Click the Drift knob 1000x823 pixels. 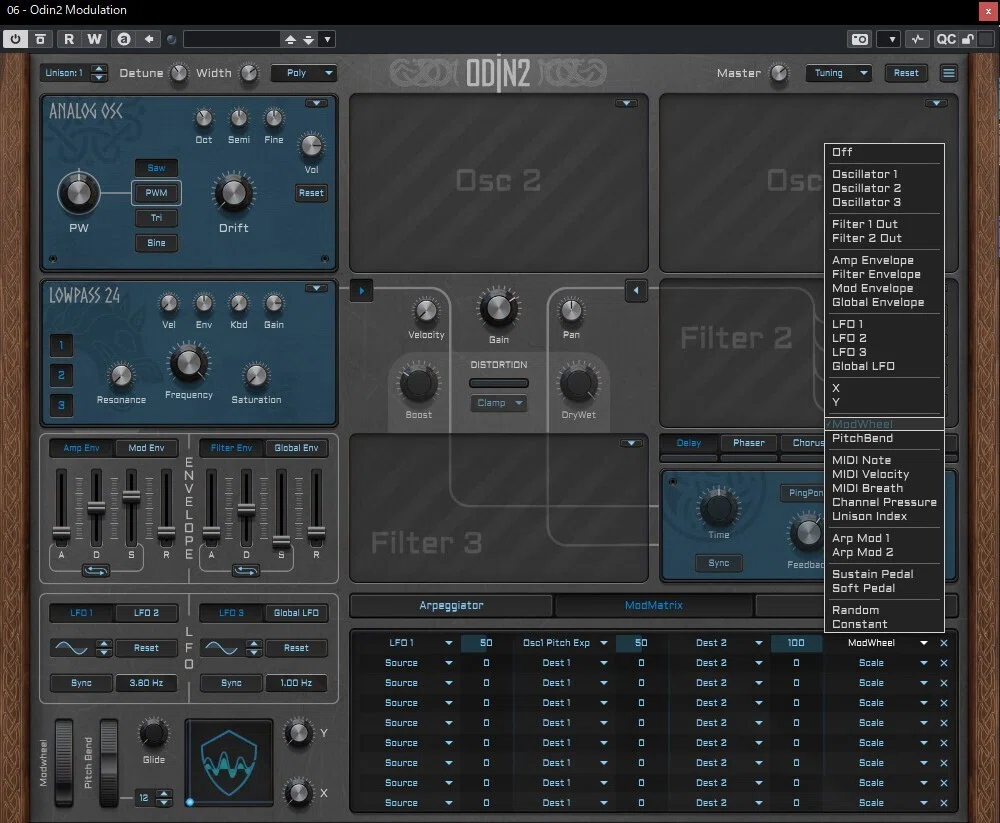pos(233,193)
